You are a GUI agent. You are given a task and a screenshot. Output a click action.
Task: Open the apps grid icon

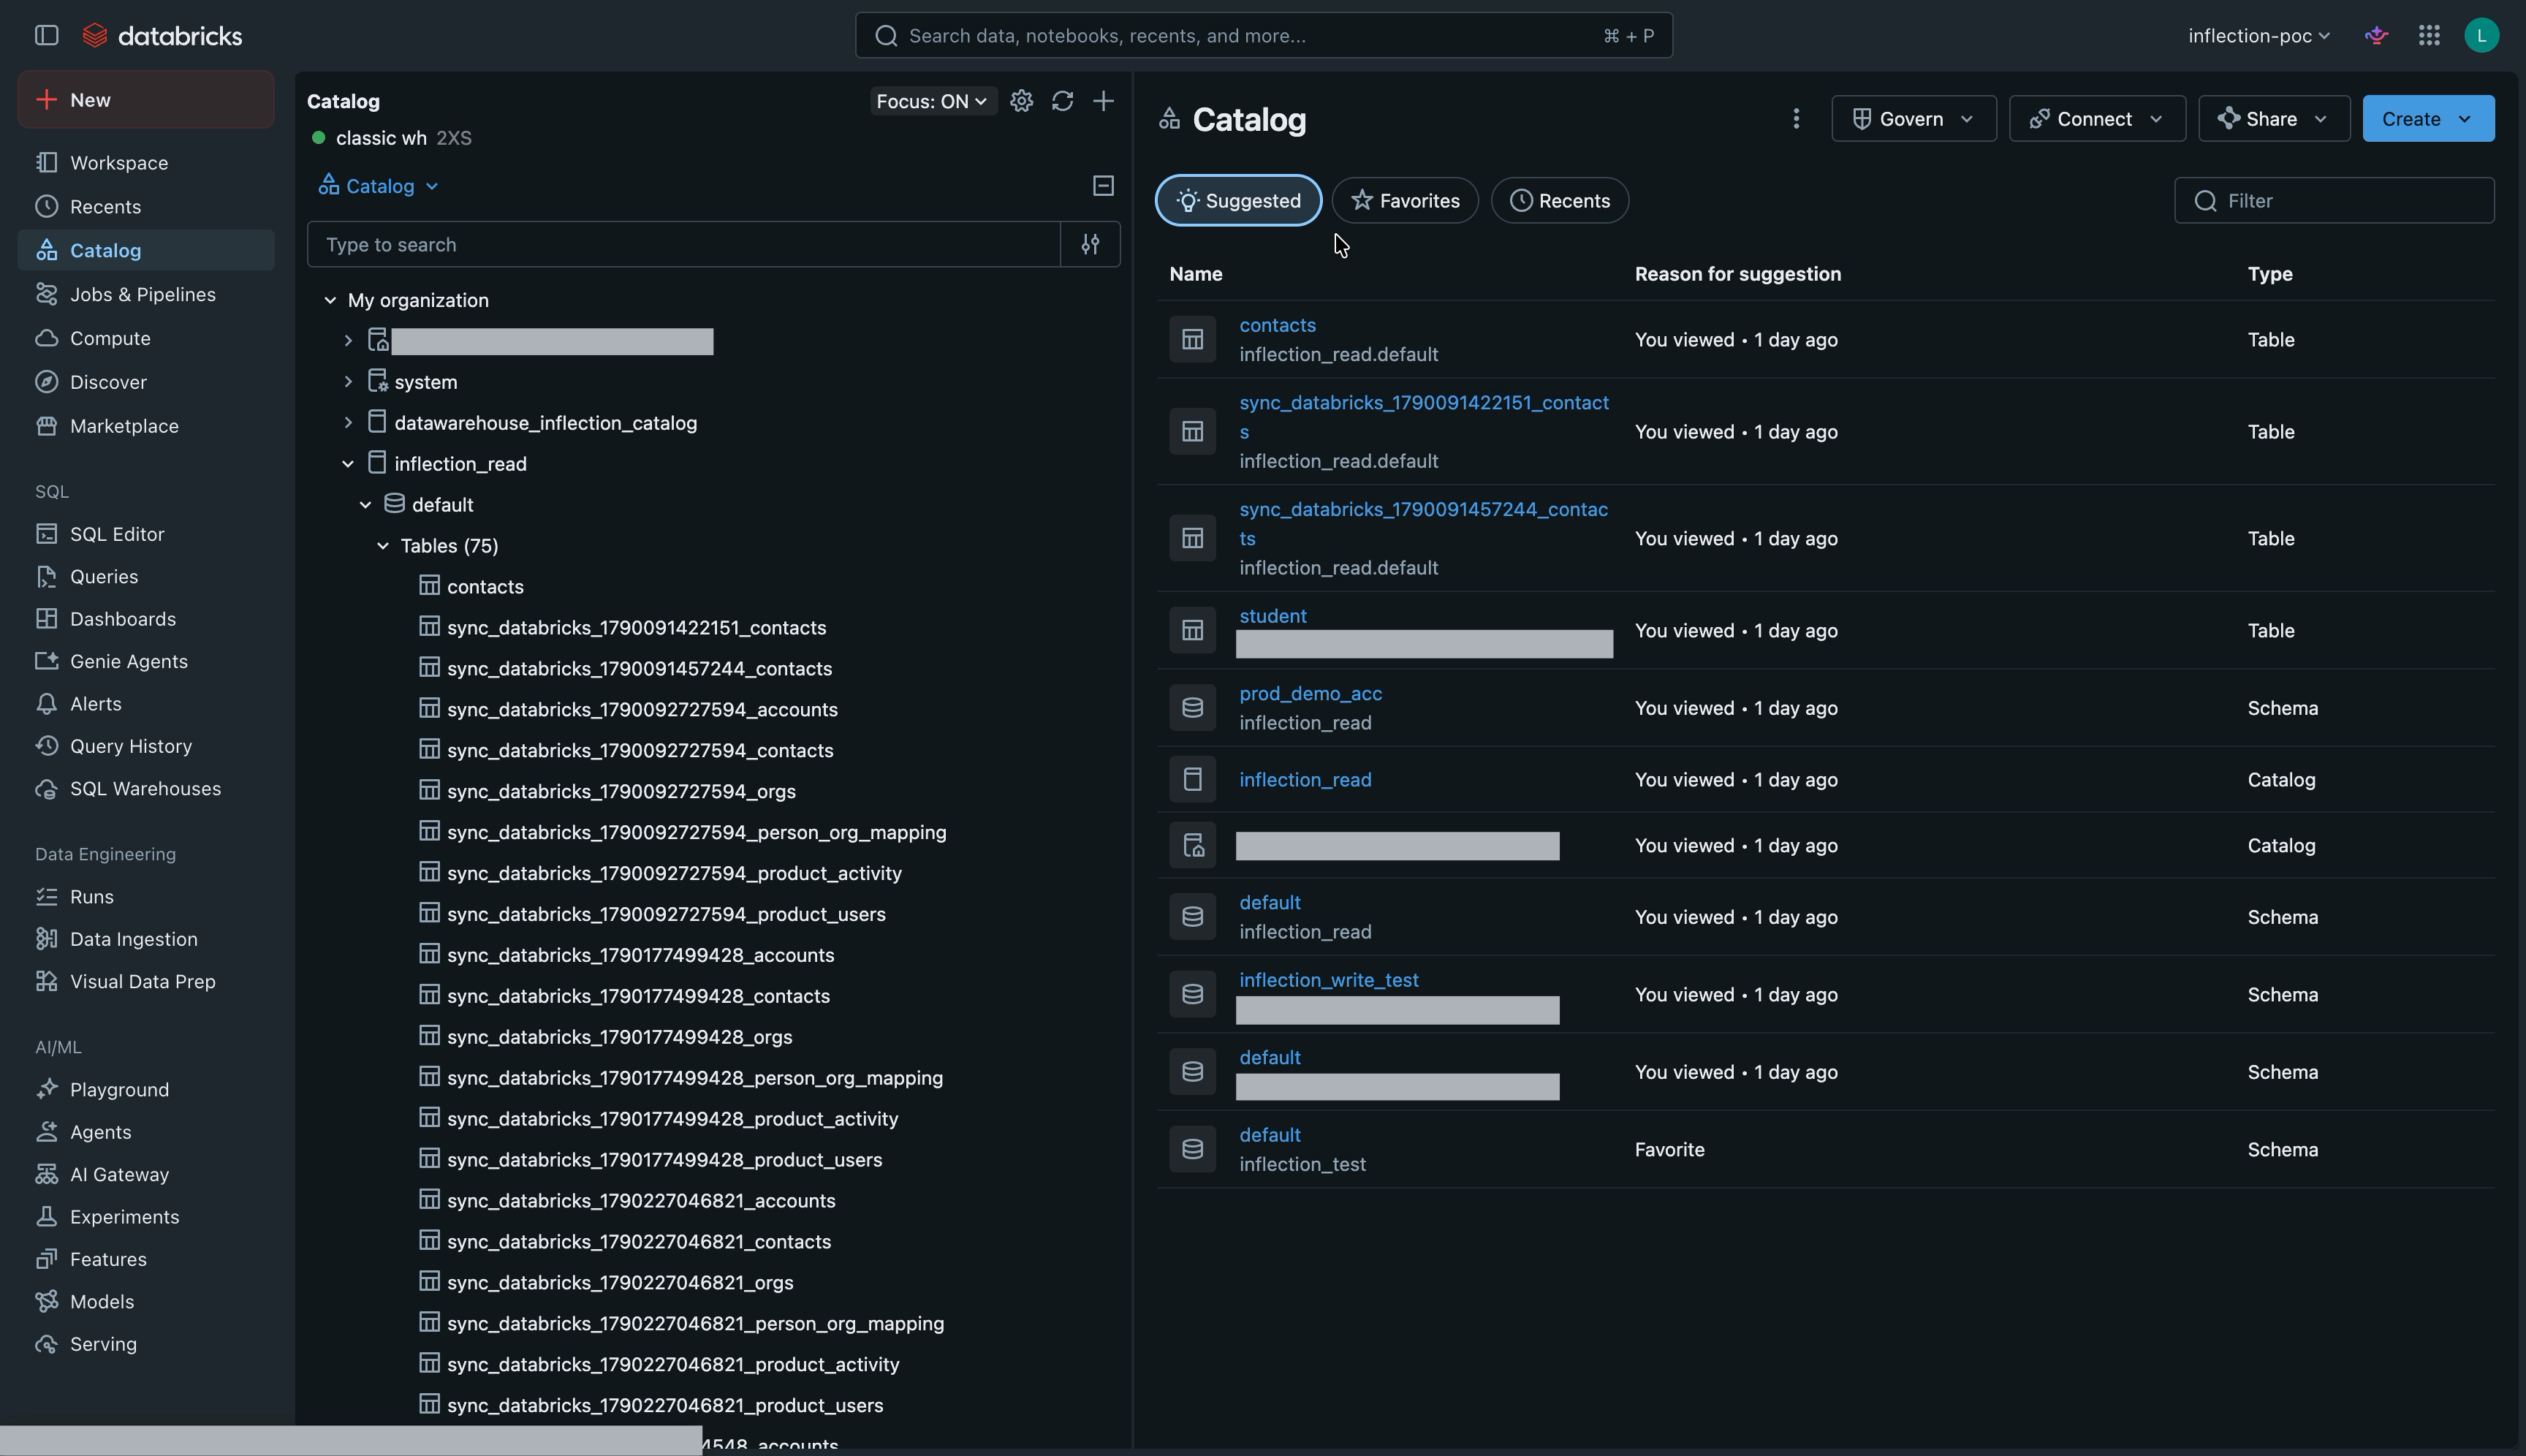pos(2429,35)
